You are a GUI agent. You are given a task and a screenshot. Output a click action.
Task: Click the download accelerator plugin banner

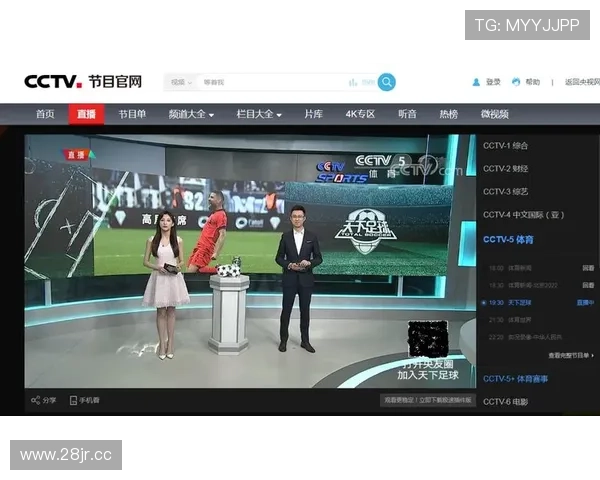[428, 400]
